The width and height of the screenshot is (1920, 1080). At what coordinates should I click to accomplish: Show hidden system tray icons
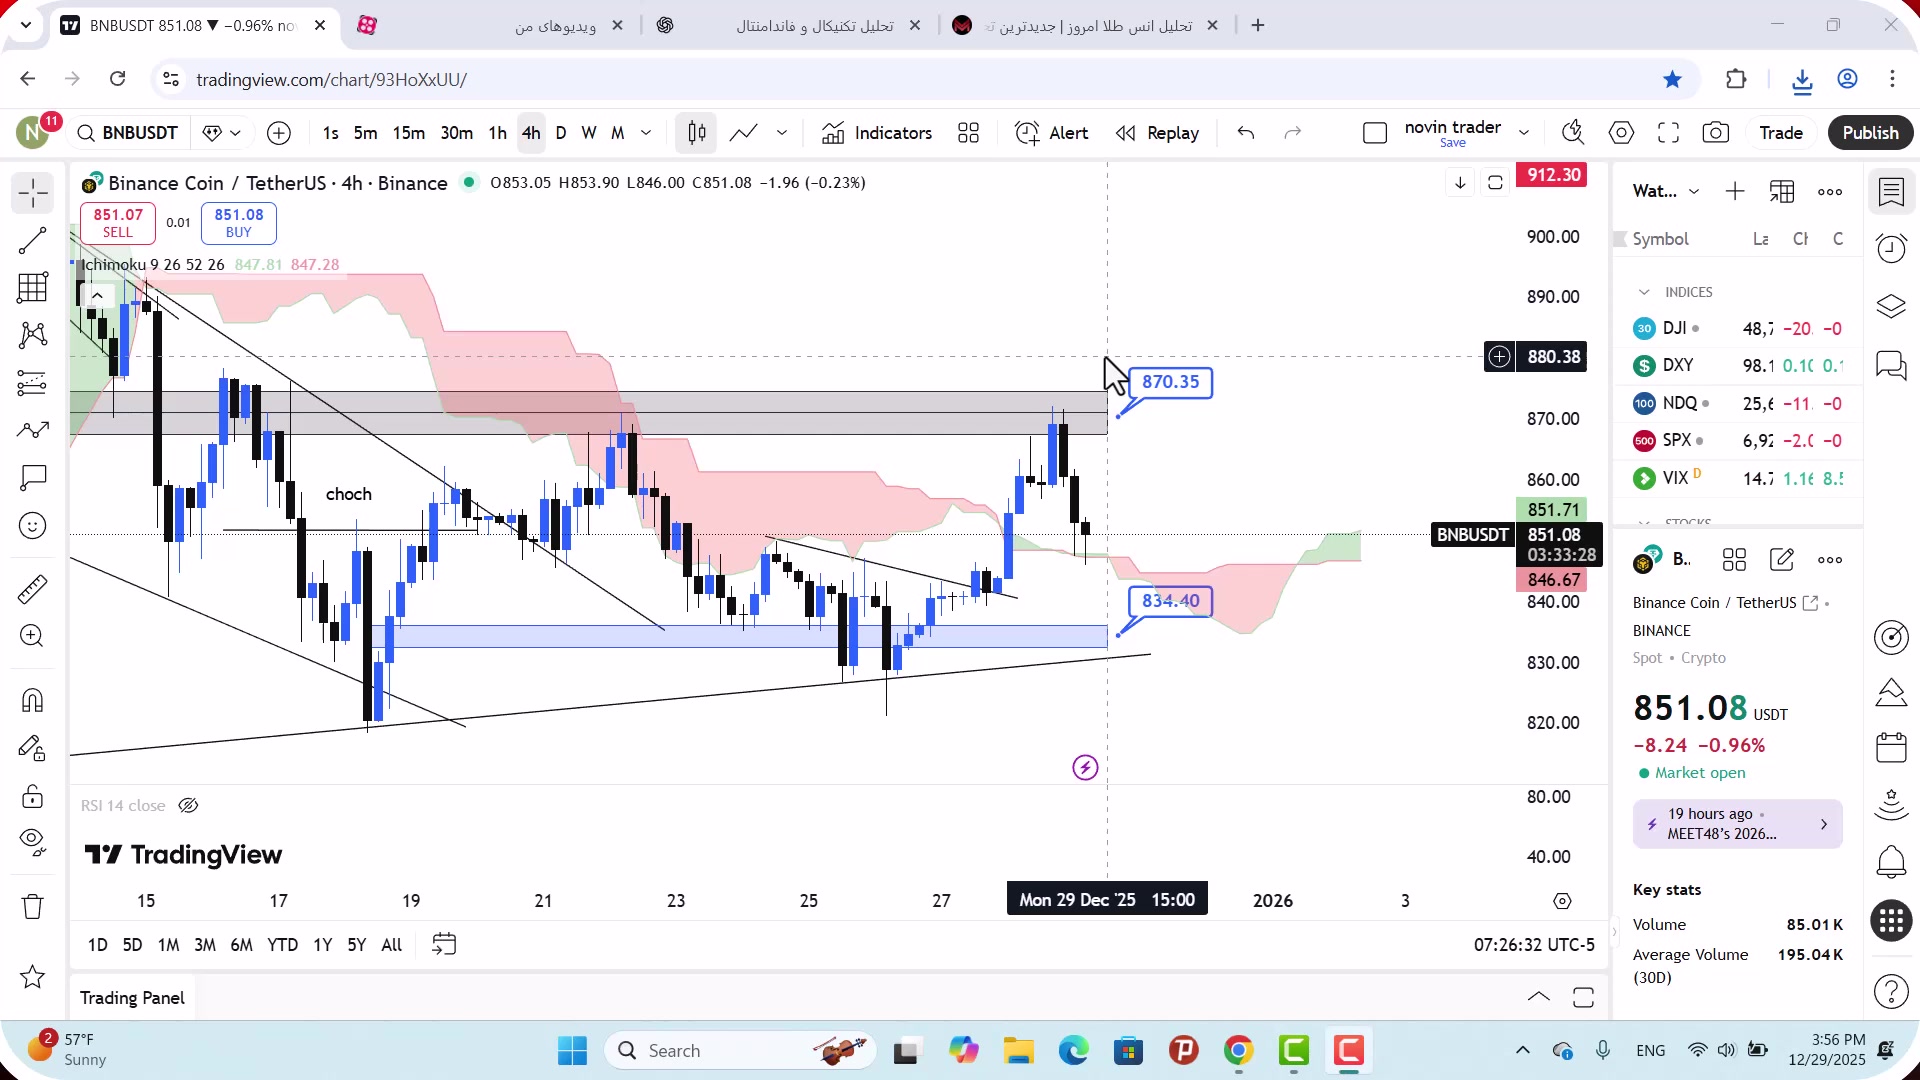(x=1523, y=1050)
